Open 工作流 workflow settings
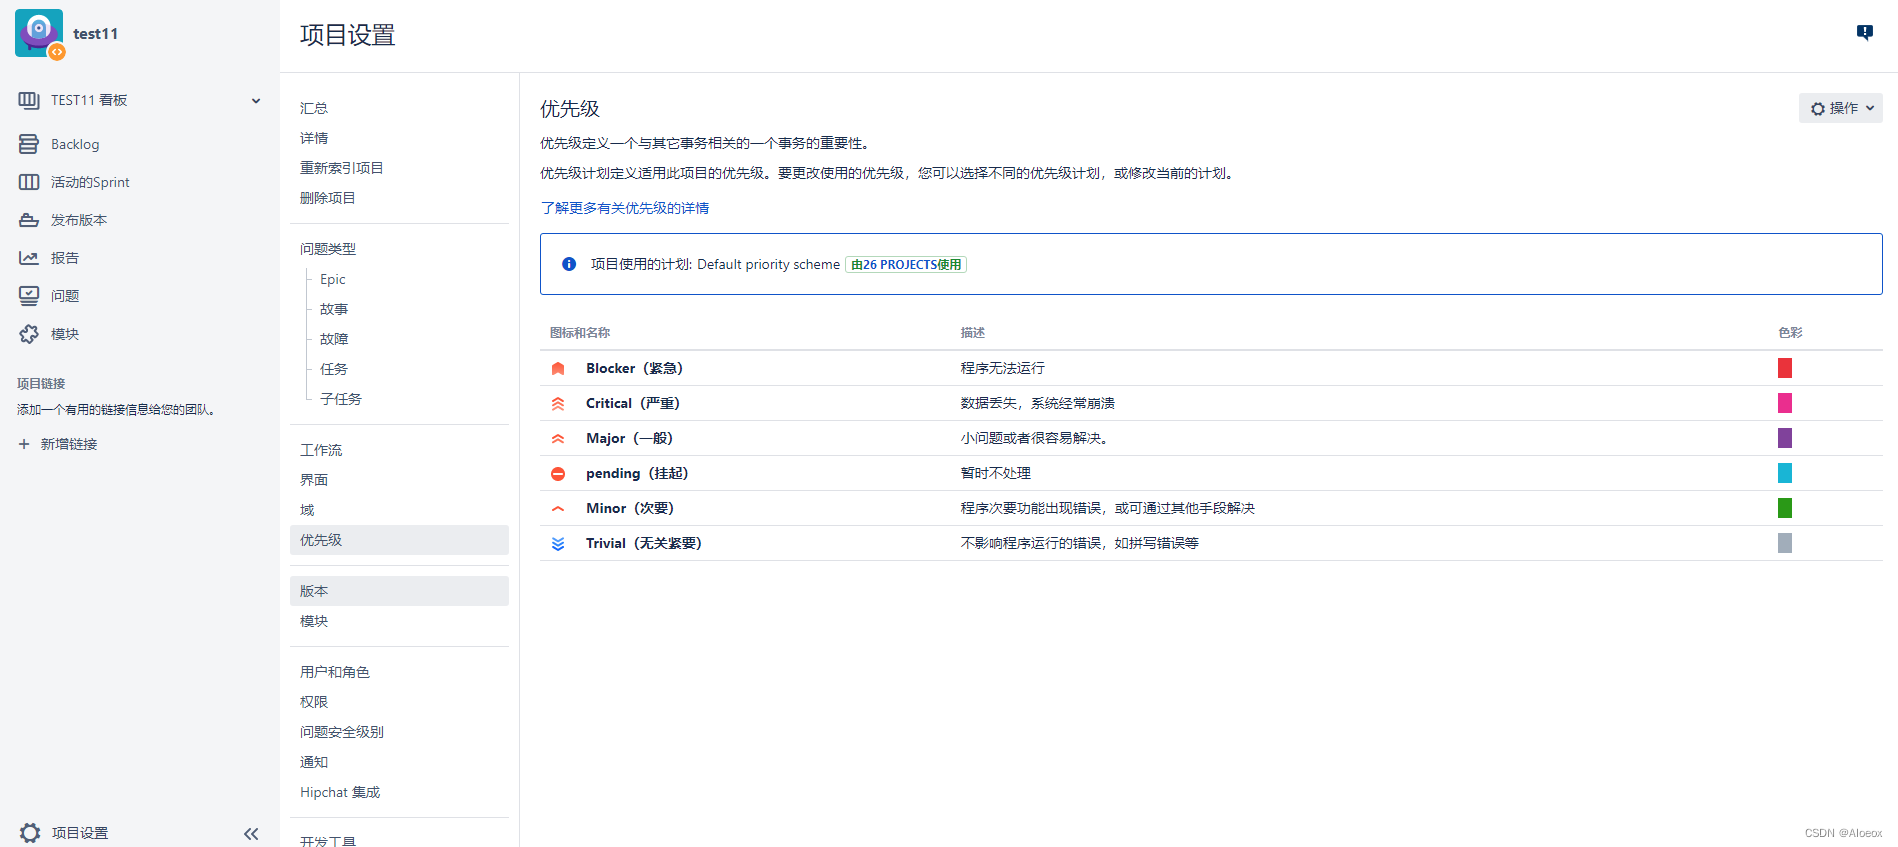The width and height of the screenshot is (1898, 847). 321,450
